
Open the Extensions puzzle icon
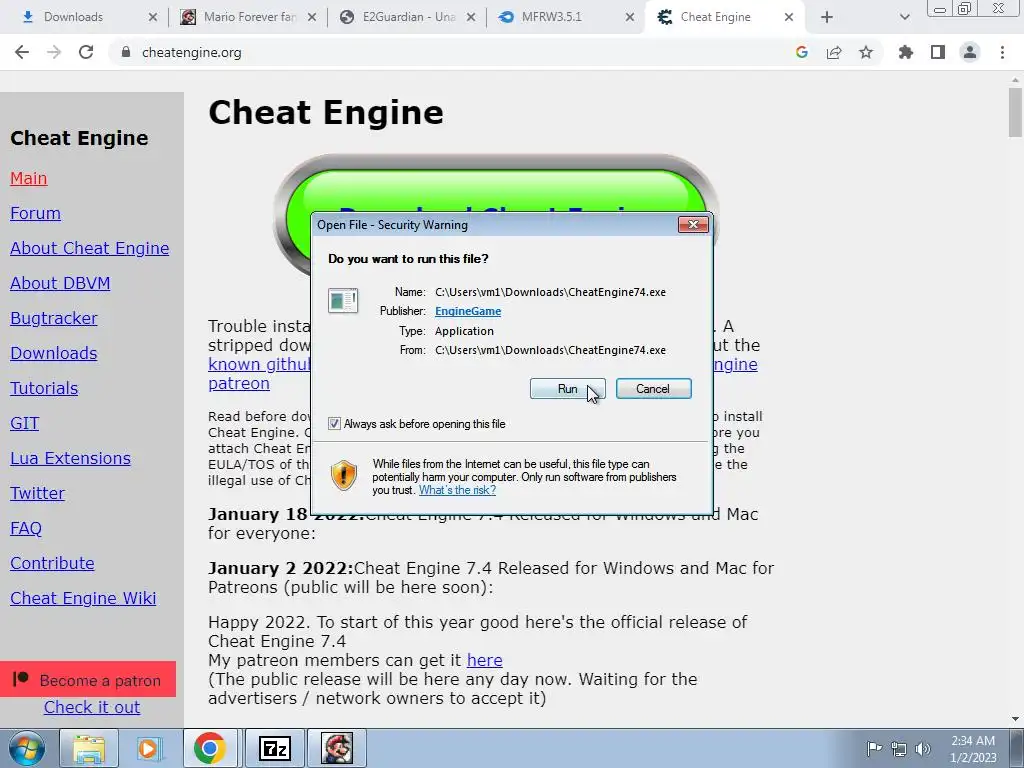pos(906,52)
